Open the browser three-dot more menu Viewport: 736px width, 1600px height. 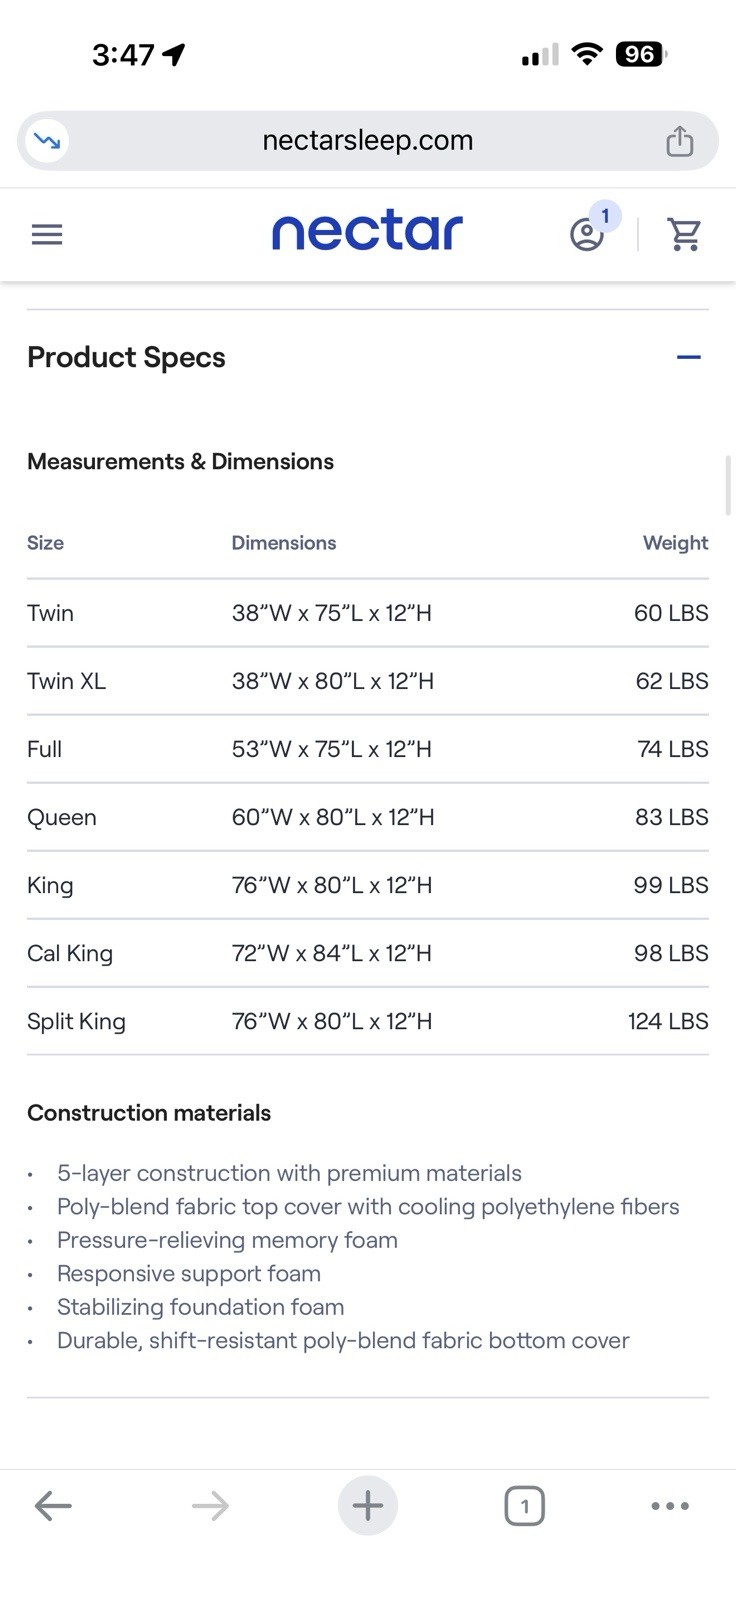(670, 1506)
